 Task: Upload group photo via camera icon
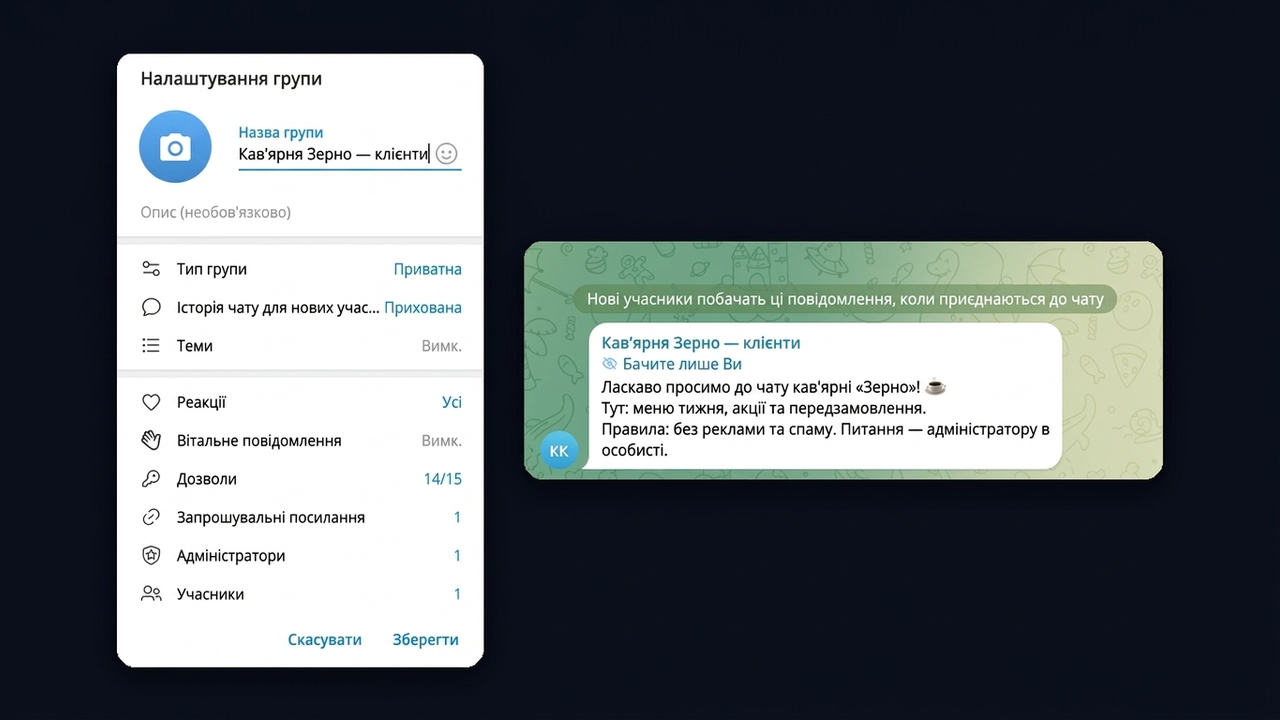[x=175, y=147]
